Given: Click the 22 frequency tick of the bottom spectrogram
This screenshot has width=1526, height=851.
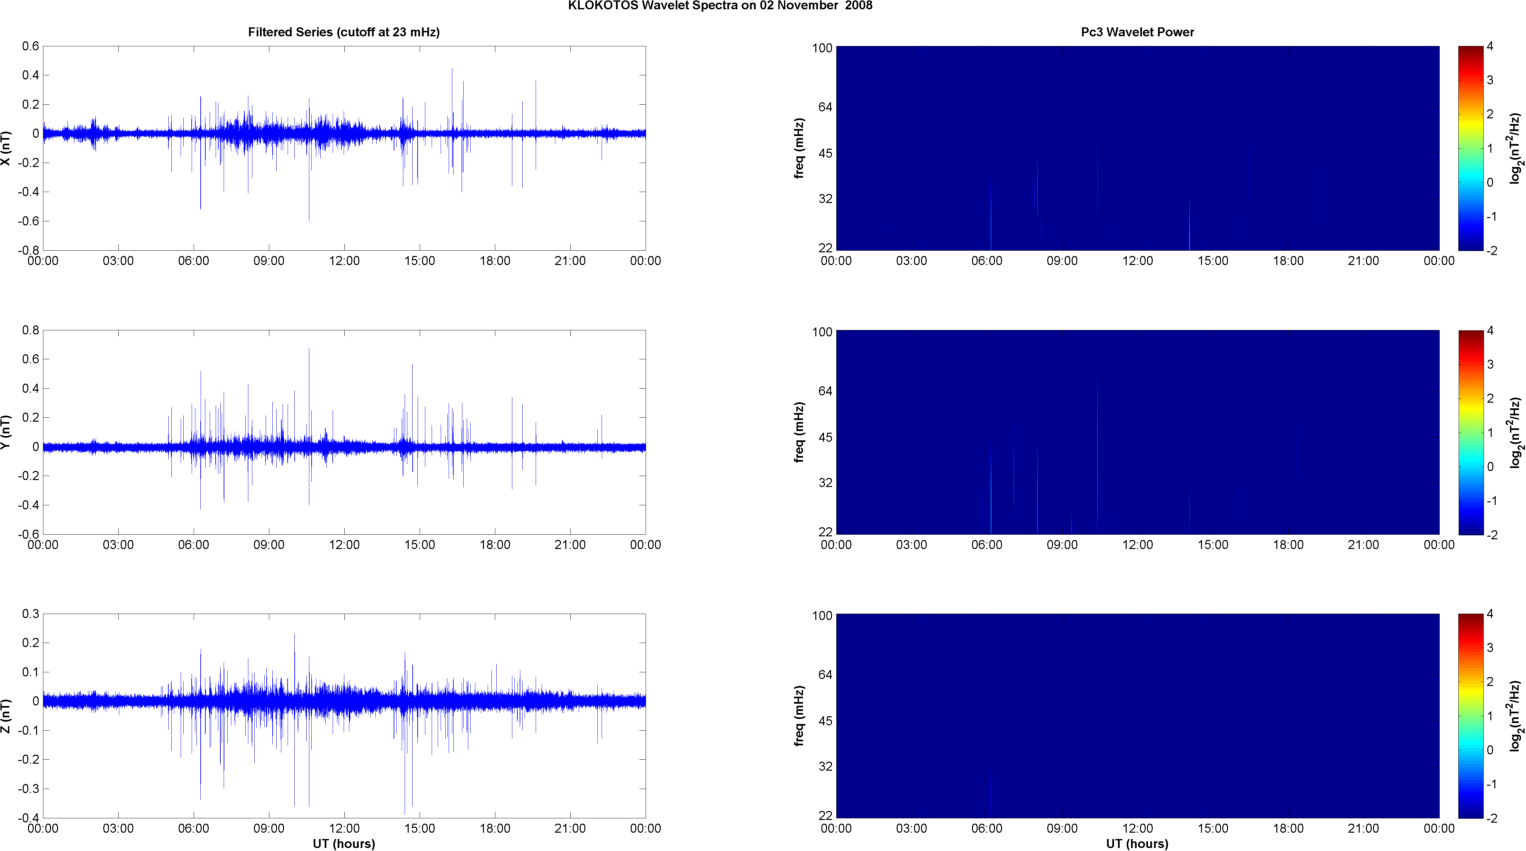Looking at the screenshot, I should tap(825, 816).
